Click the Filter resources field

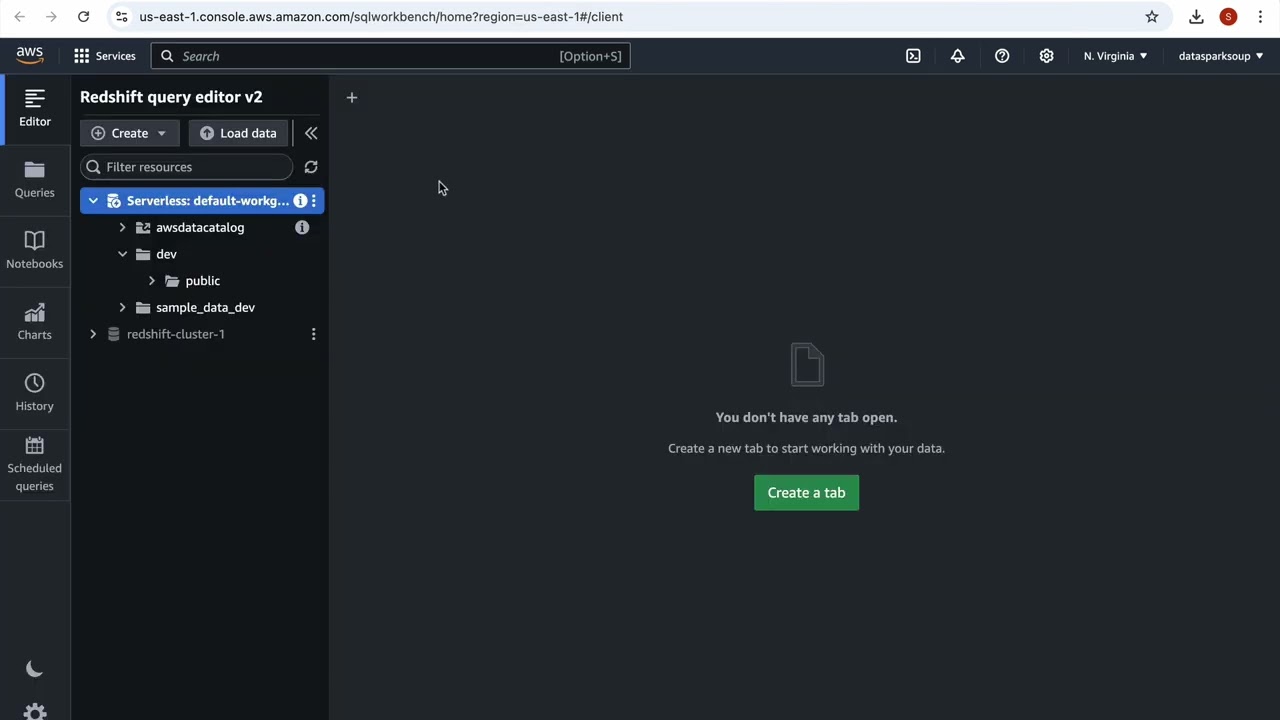[187, 167]
